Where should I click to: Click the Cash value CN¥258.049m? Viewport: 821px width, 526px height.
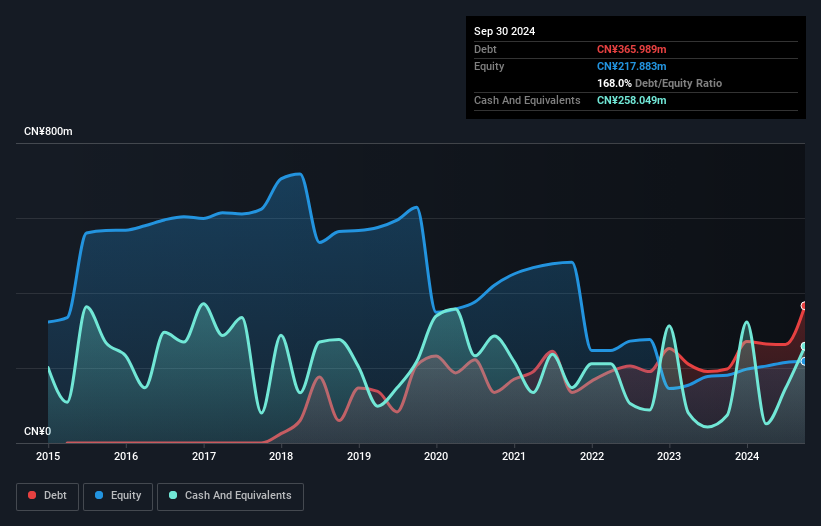pyautogui.click(x=631, y=100)
